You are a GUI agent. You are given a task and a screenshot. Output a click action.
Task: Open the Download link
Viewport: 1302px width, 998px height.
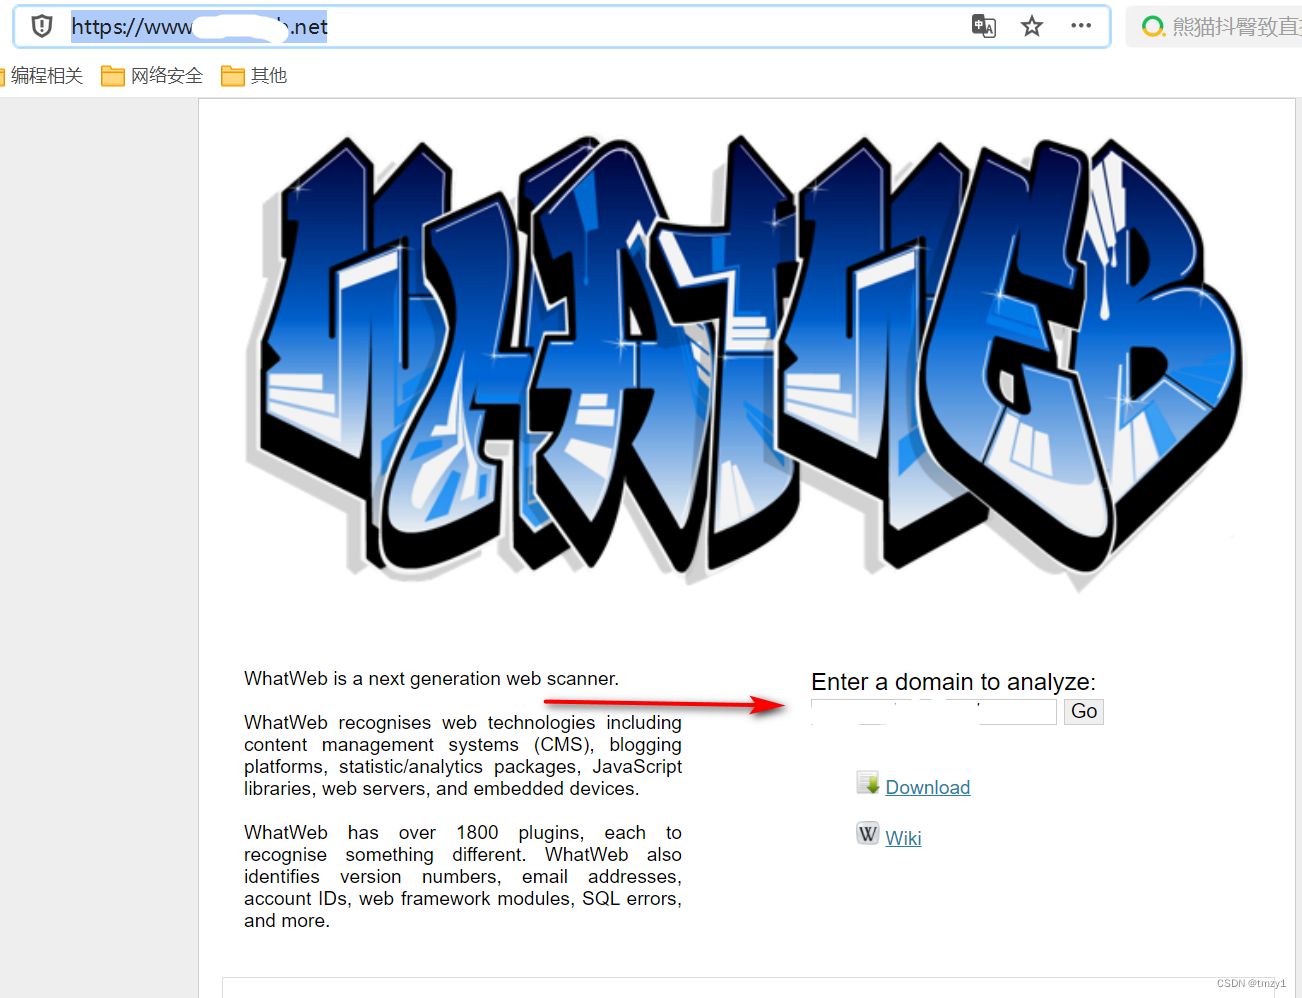click(928, 788)
